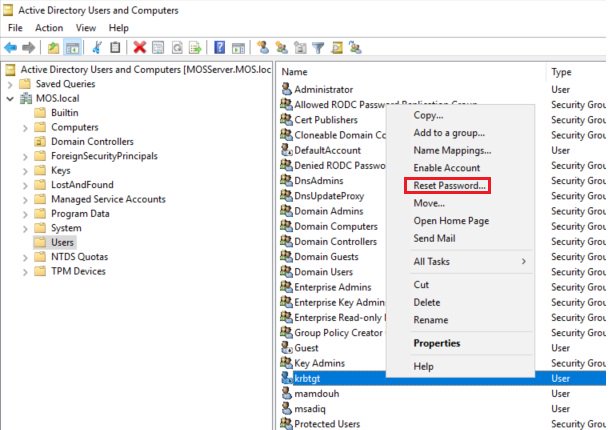Click the Administrator user icon in the list
Image resolution: width=611 pixels, height=430 pixels.
pyautogui.click(x=286, y=89)
